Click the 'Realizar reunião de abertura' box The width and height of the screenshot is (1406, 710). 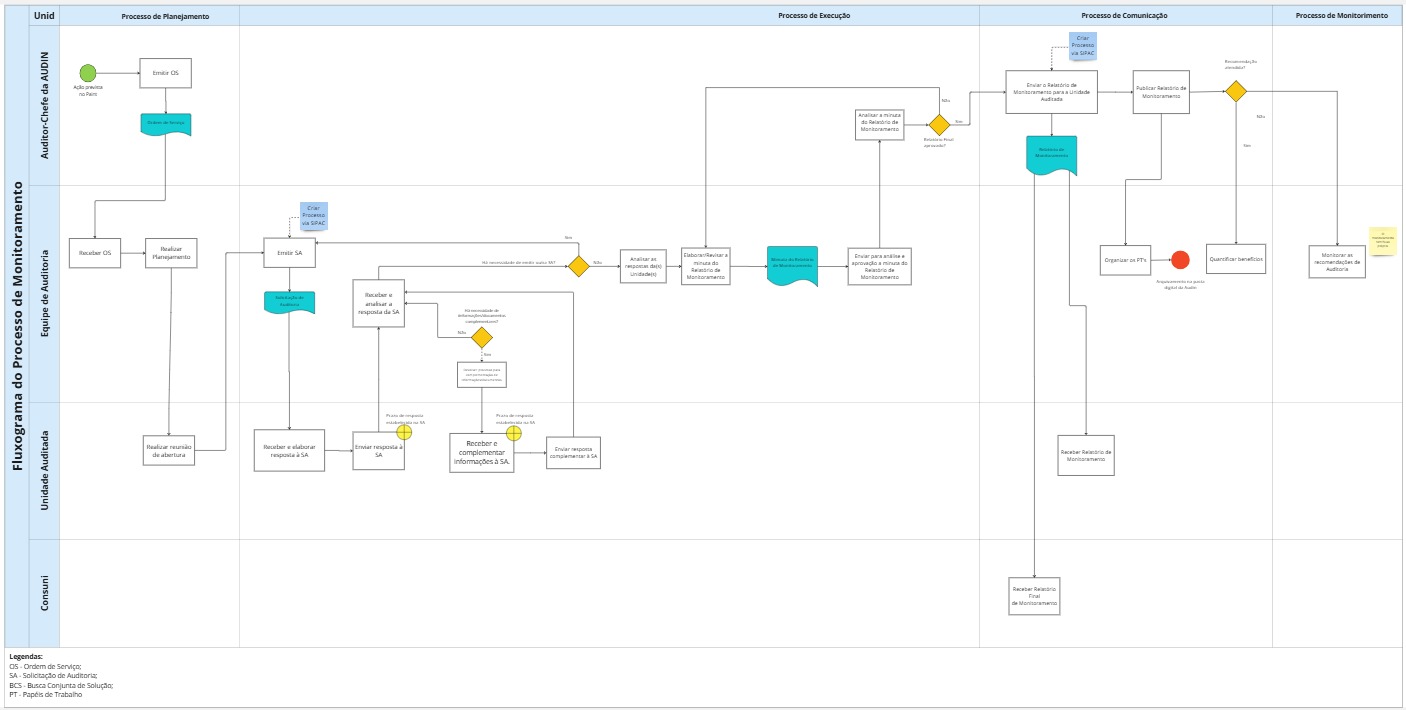coord(169,450)
